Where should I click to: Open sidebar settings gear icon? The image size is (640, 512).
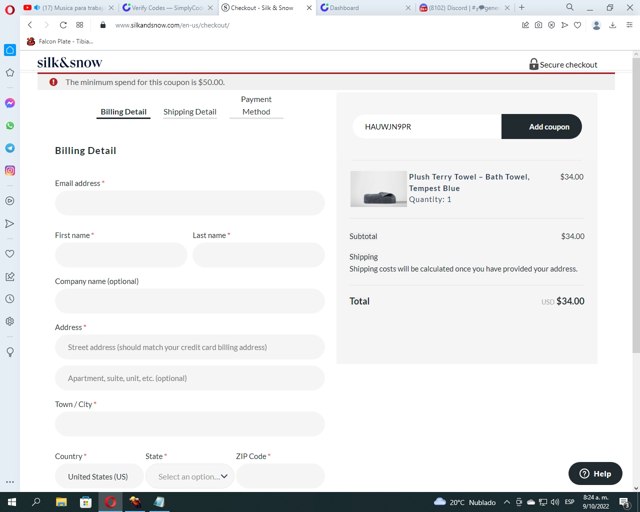click(x=10, y=321)
